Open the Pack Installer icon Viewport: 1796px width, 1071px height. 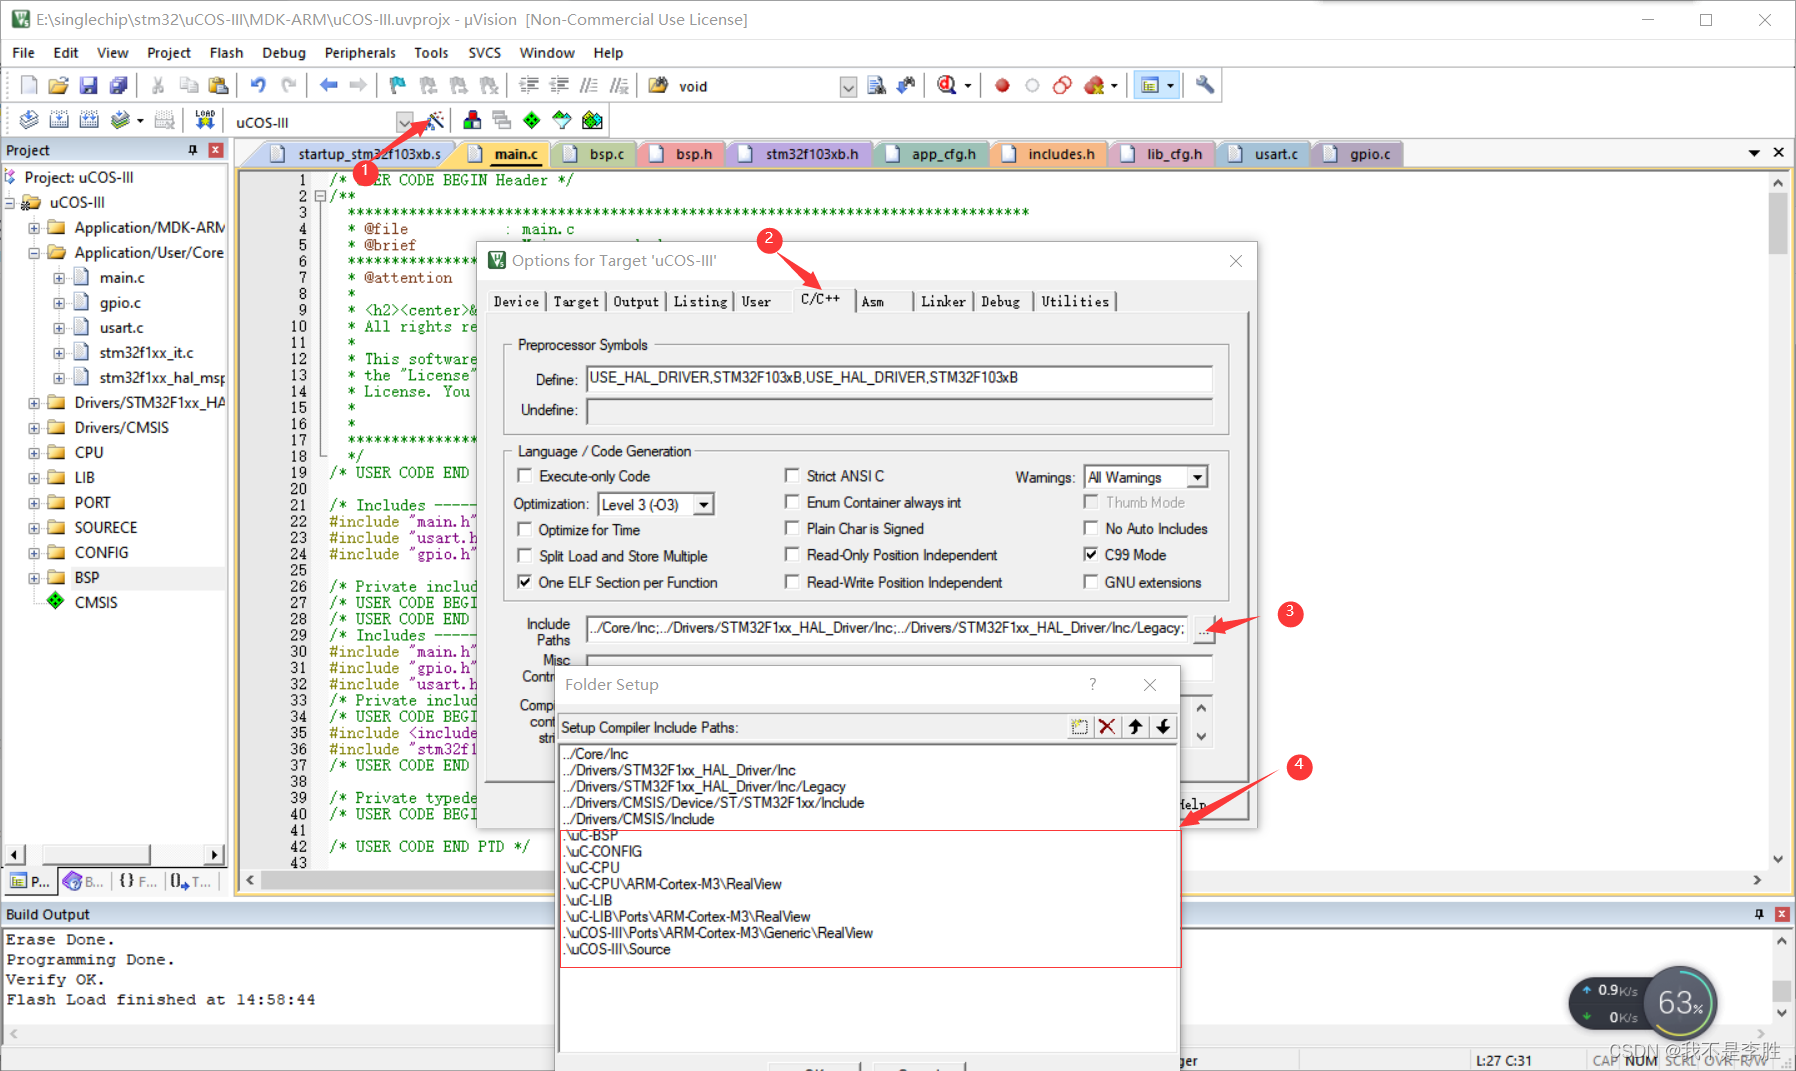pos(592,121)
